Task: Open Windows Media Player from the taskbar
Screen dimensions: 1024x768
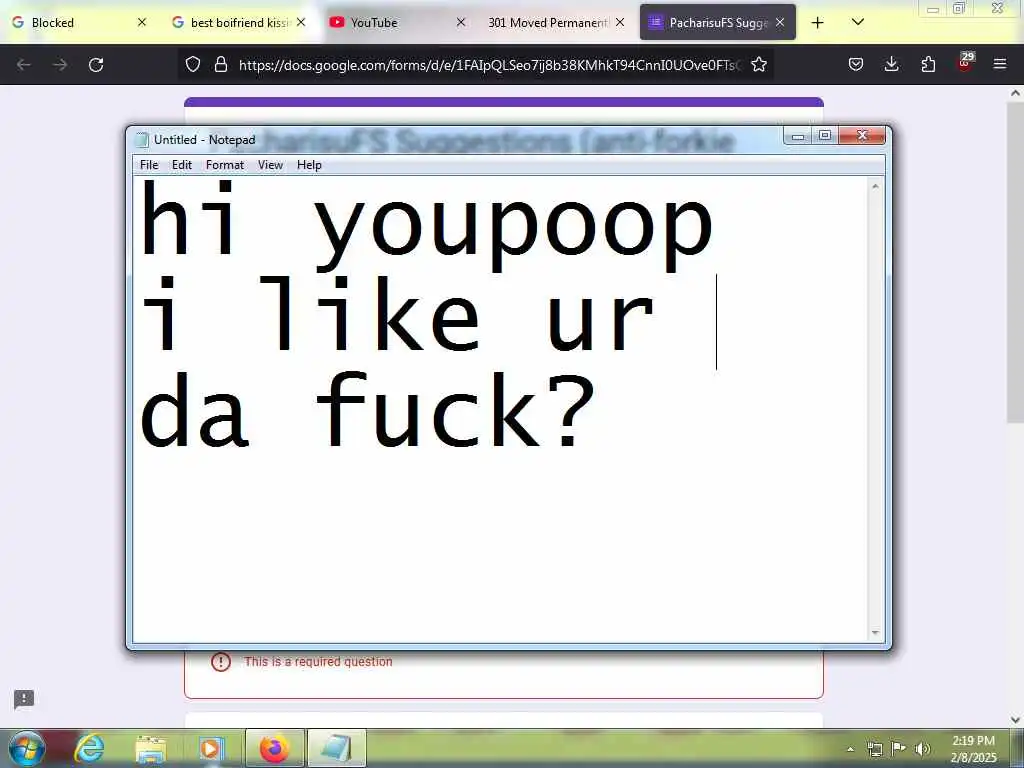Action: [211, 748]
